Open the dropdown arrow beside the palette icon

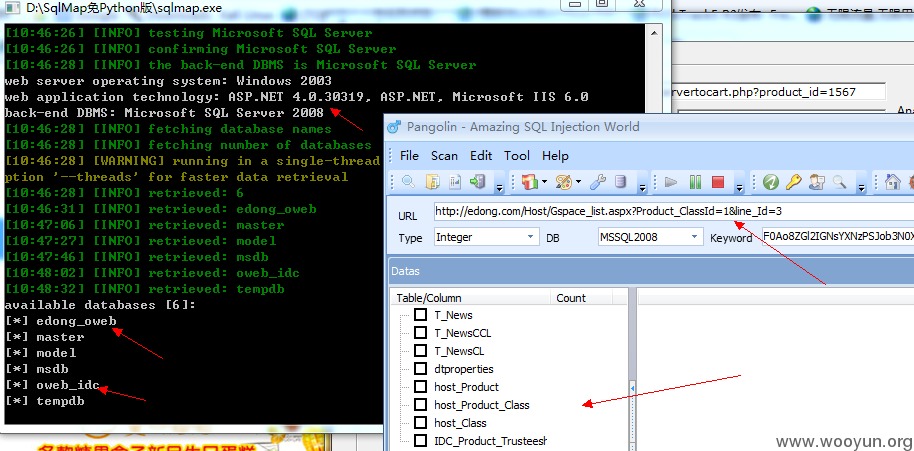point(579,182)
